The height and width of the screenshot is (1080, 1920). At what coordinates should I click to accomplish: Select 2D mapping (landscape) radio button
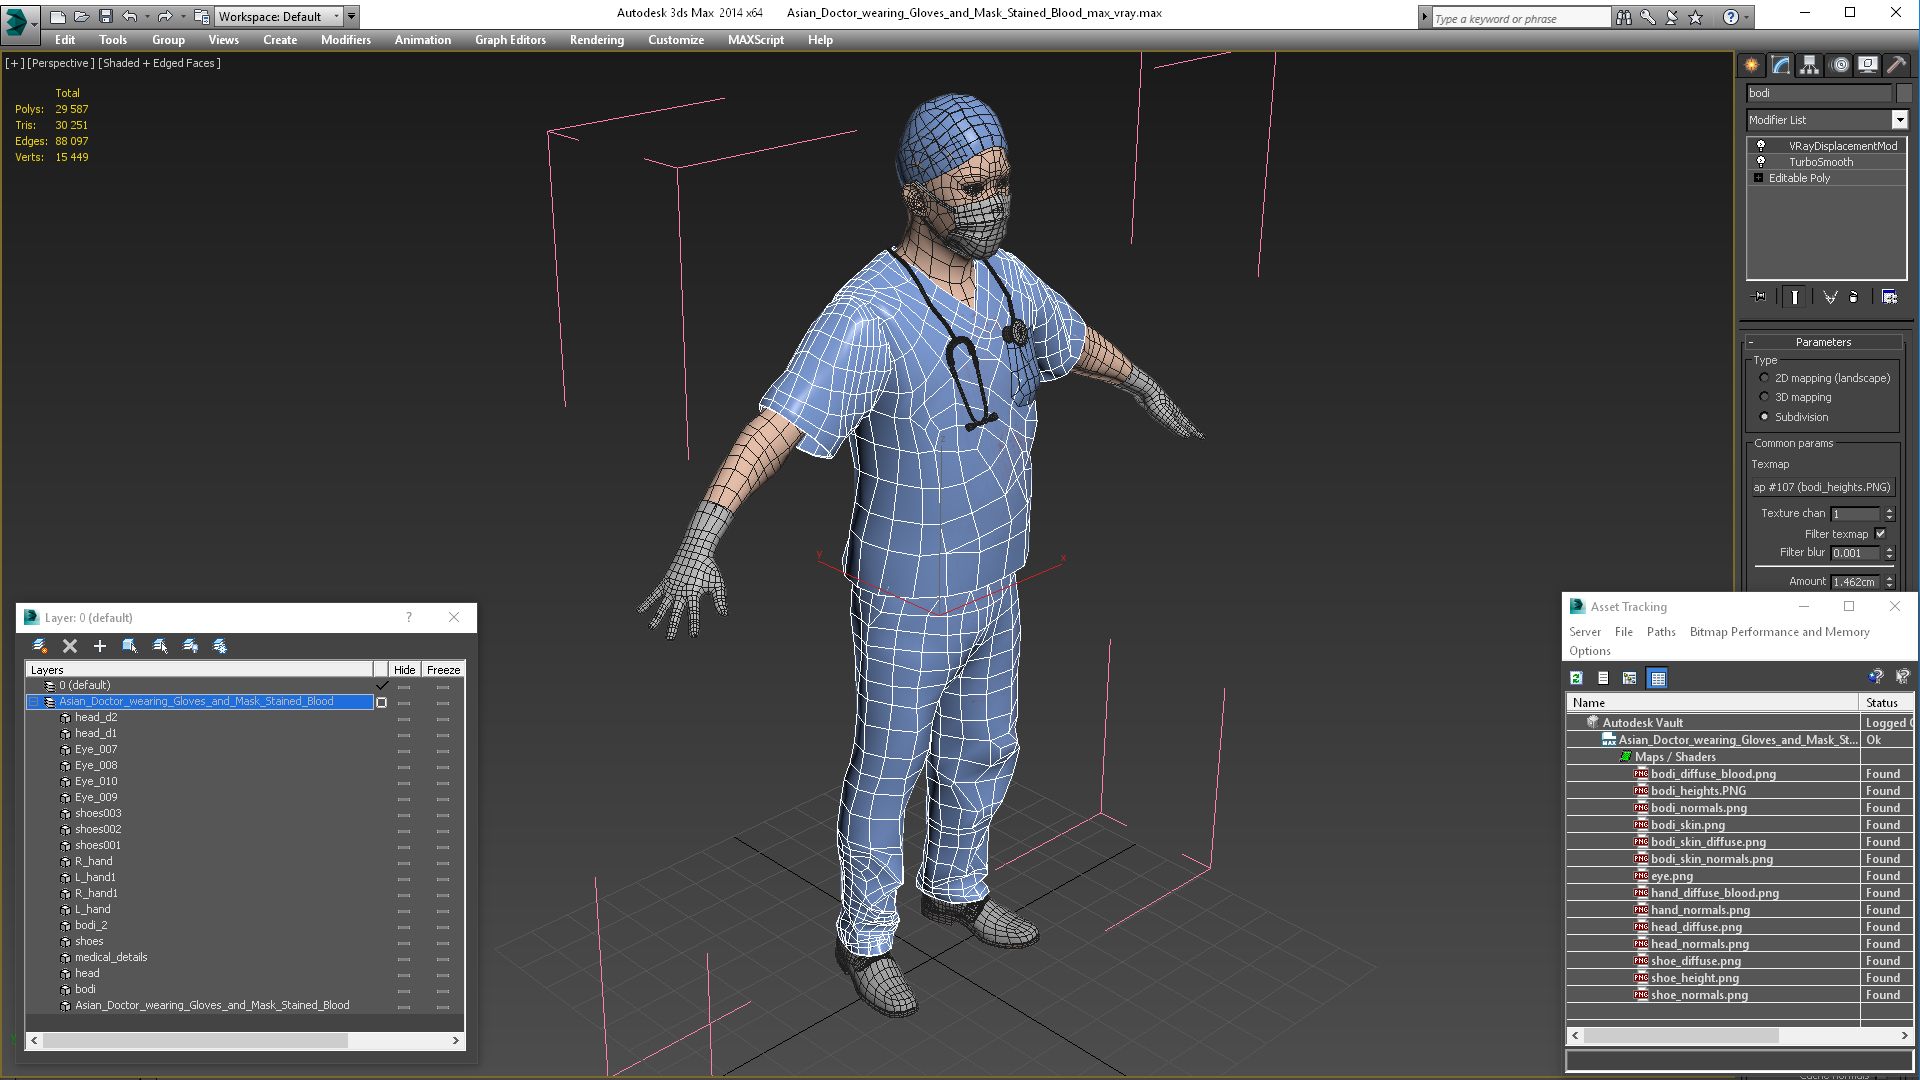click(x=1764, y=378)
